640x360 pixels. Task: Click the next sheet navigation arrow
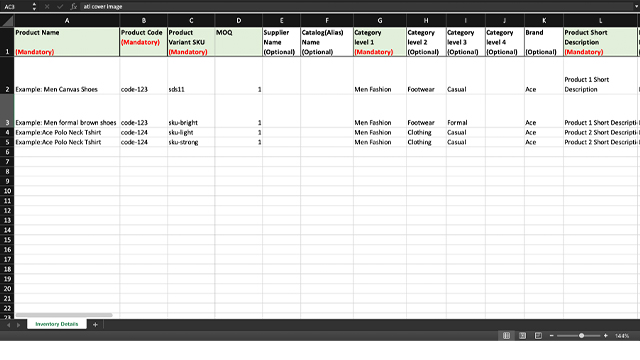click(18, 325)
